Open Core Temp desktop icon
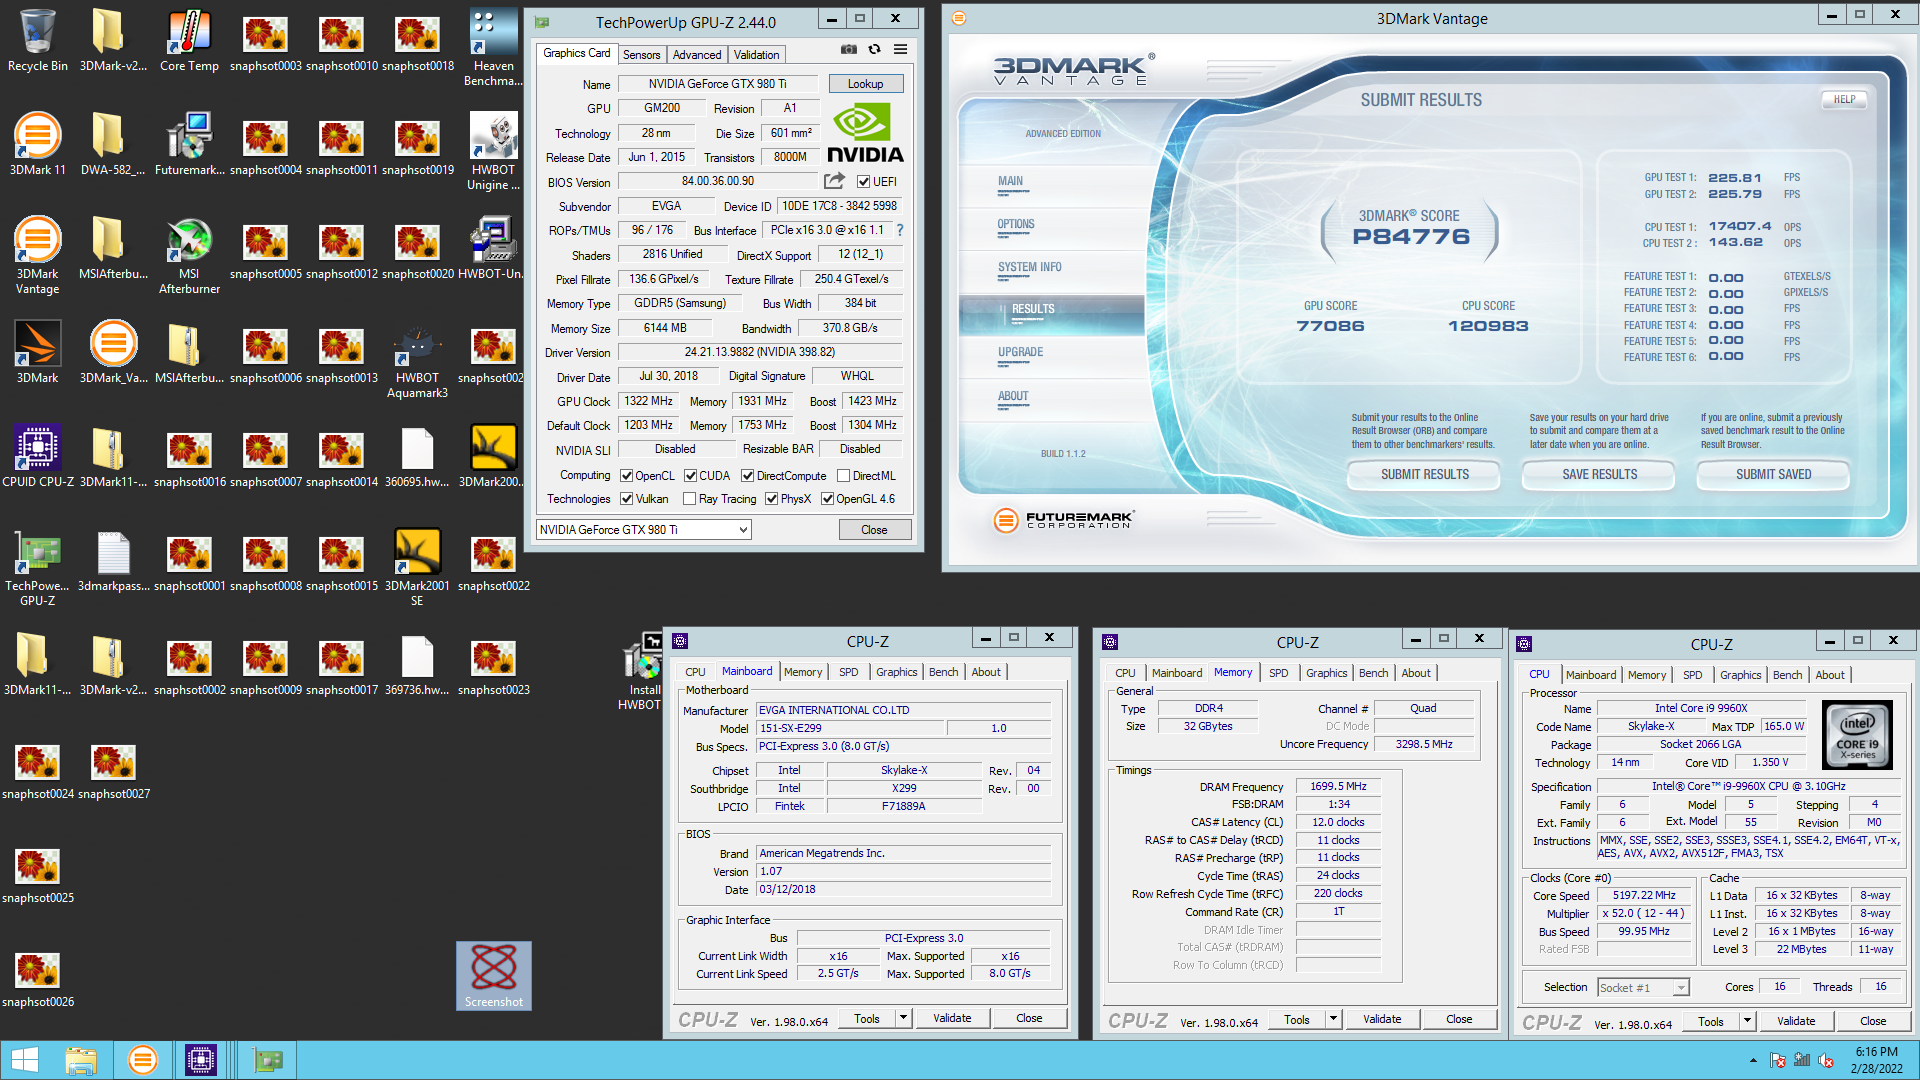Image resolution: width=1920 pixels, height=1080 pixels. pyautogui.click(x=189, y=41)
